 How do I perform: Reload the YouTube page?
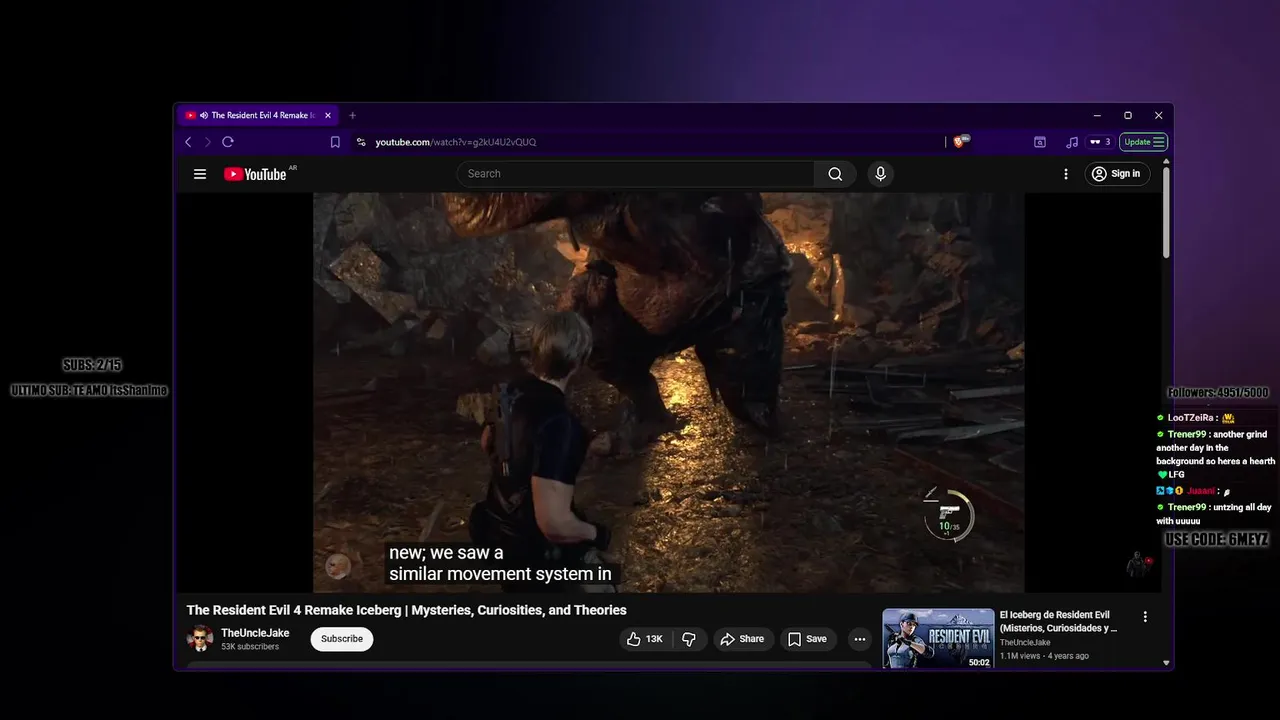tap(228, 142)
